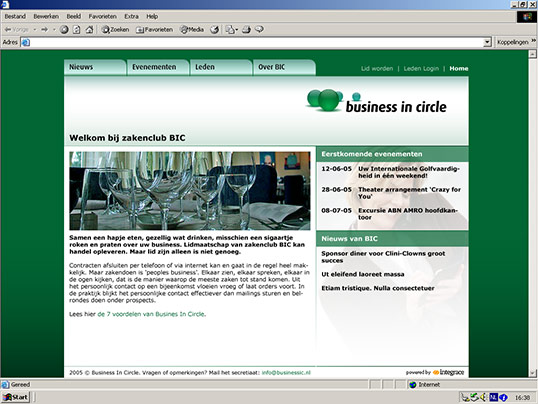The width and height of the screenshot is (538, 404).
Task: Click the Print icon
Action: point(246,30)
